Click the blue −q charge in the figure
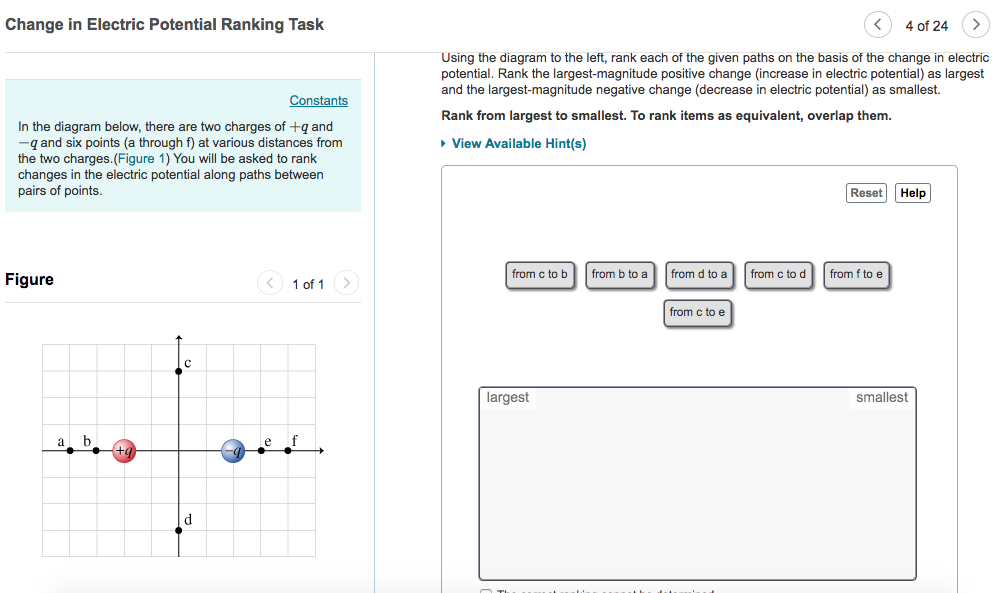 click(233, 450)
